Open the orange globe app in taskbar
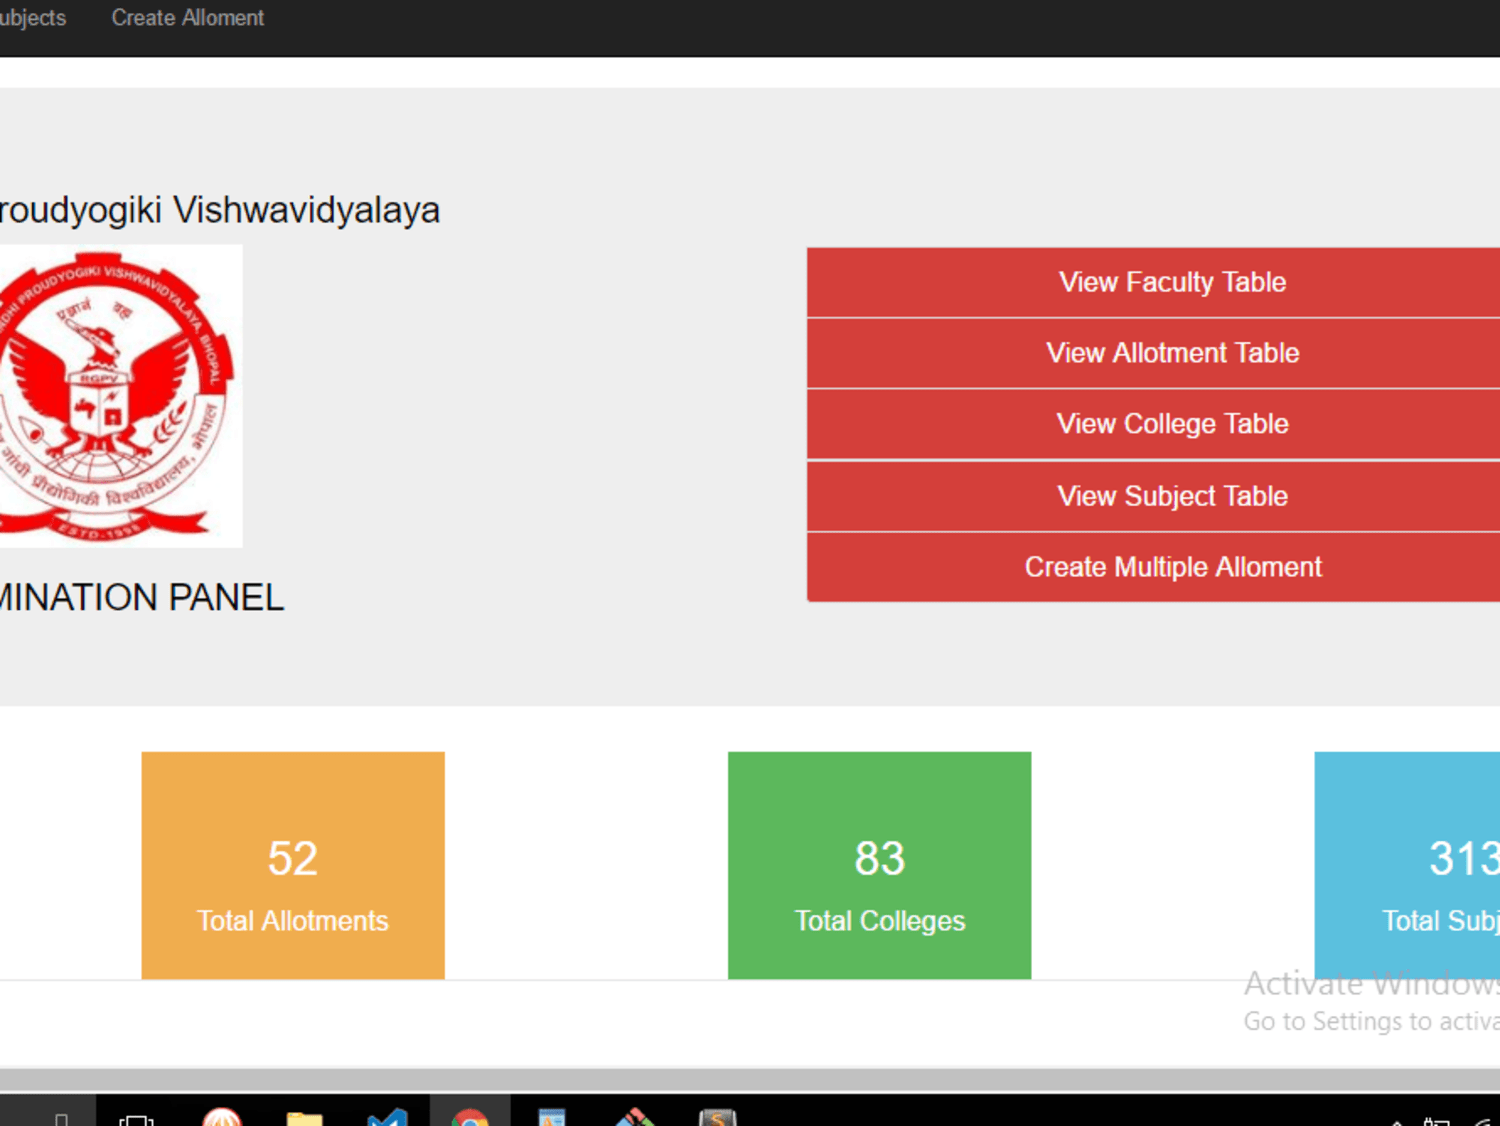This screenshot has width=1500, height=1126. tap(221, 1116)
